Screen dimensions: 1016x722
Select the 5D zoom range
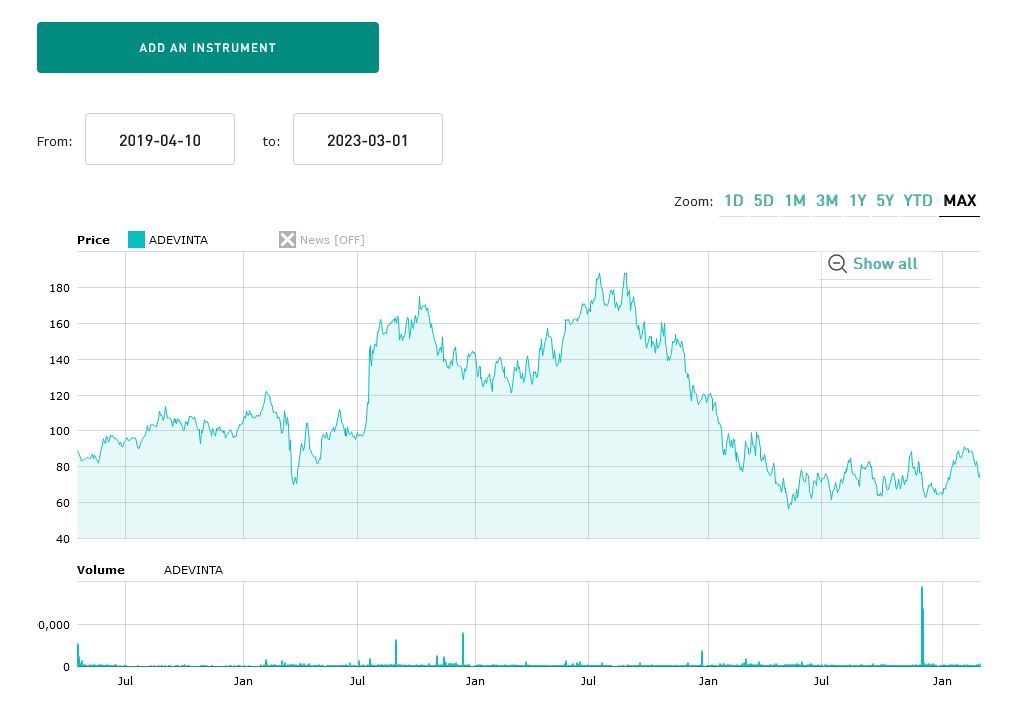pos(764,201)
